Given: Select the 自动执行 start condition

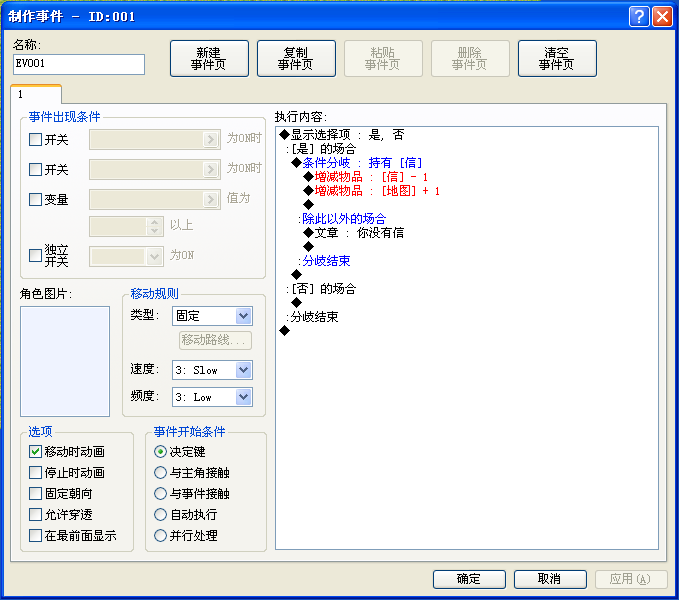Looking at the screenshot, I should click(x=160, y=515).
